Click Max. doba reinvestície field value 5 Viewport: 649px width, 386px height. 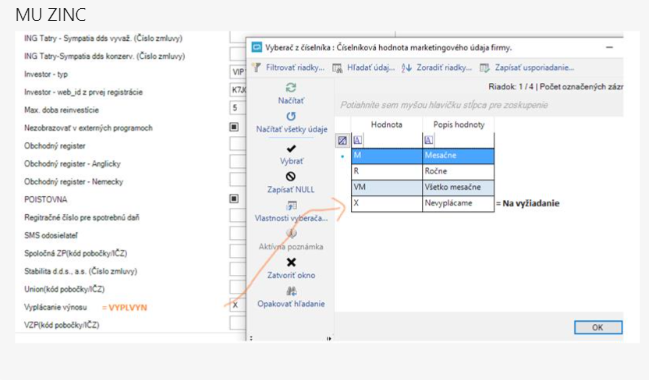(x=238, y=108)
